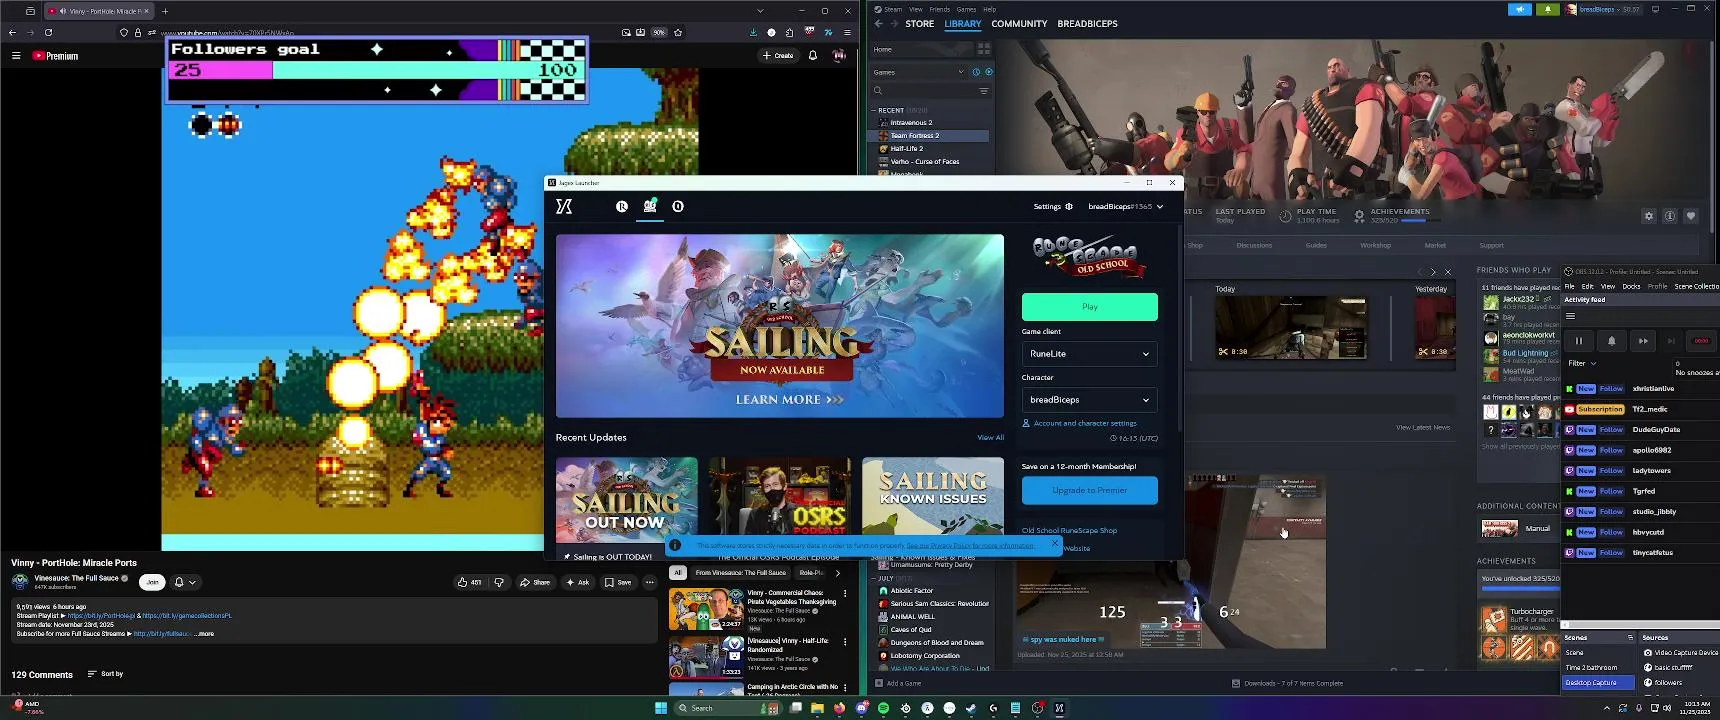The height and width of the screenshot is (720, 1720).
Task: Click Upgrade to Premier button
Action: click(x=1089, y=490)
